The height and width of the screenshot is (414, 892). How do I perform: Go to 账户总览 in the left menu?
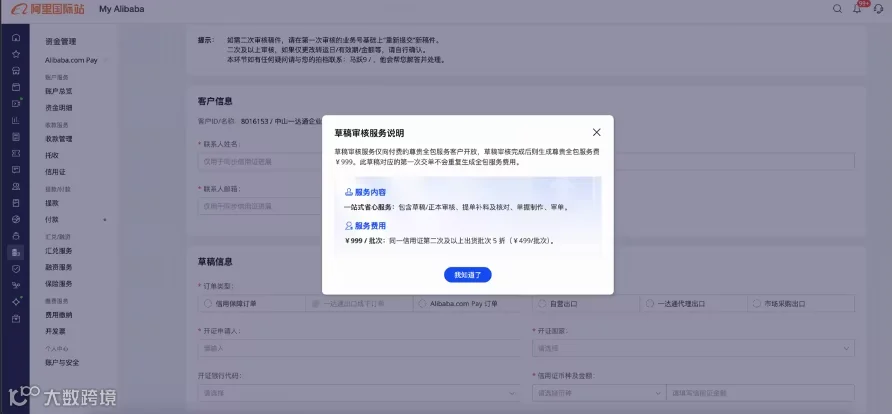coord(59,91)
